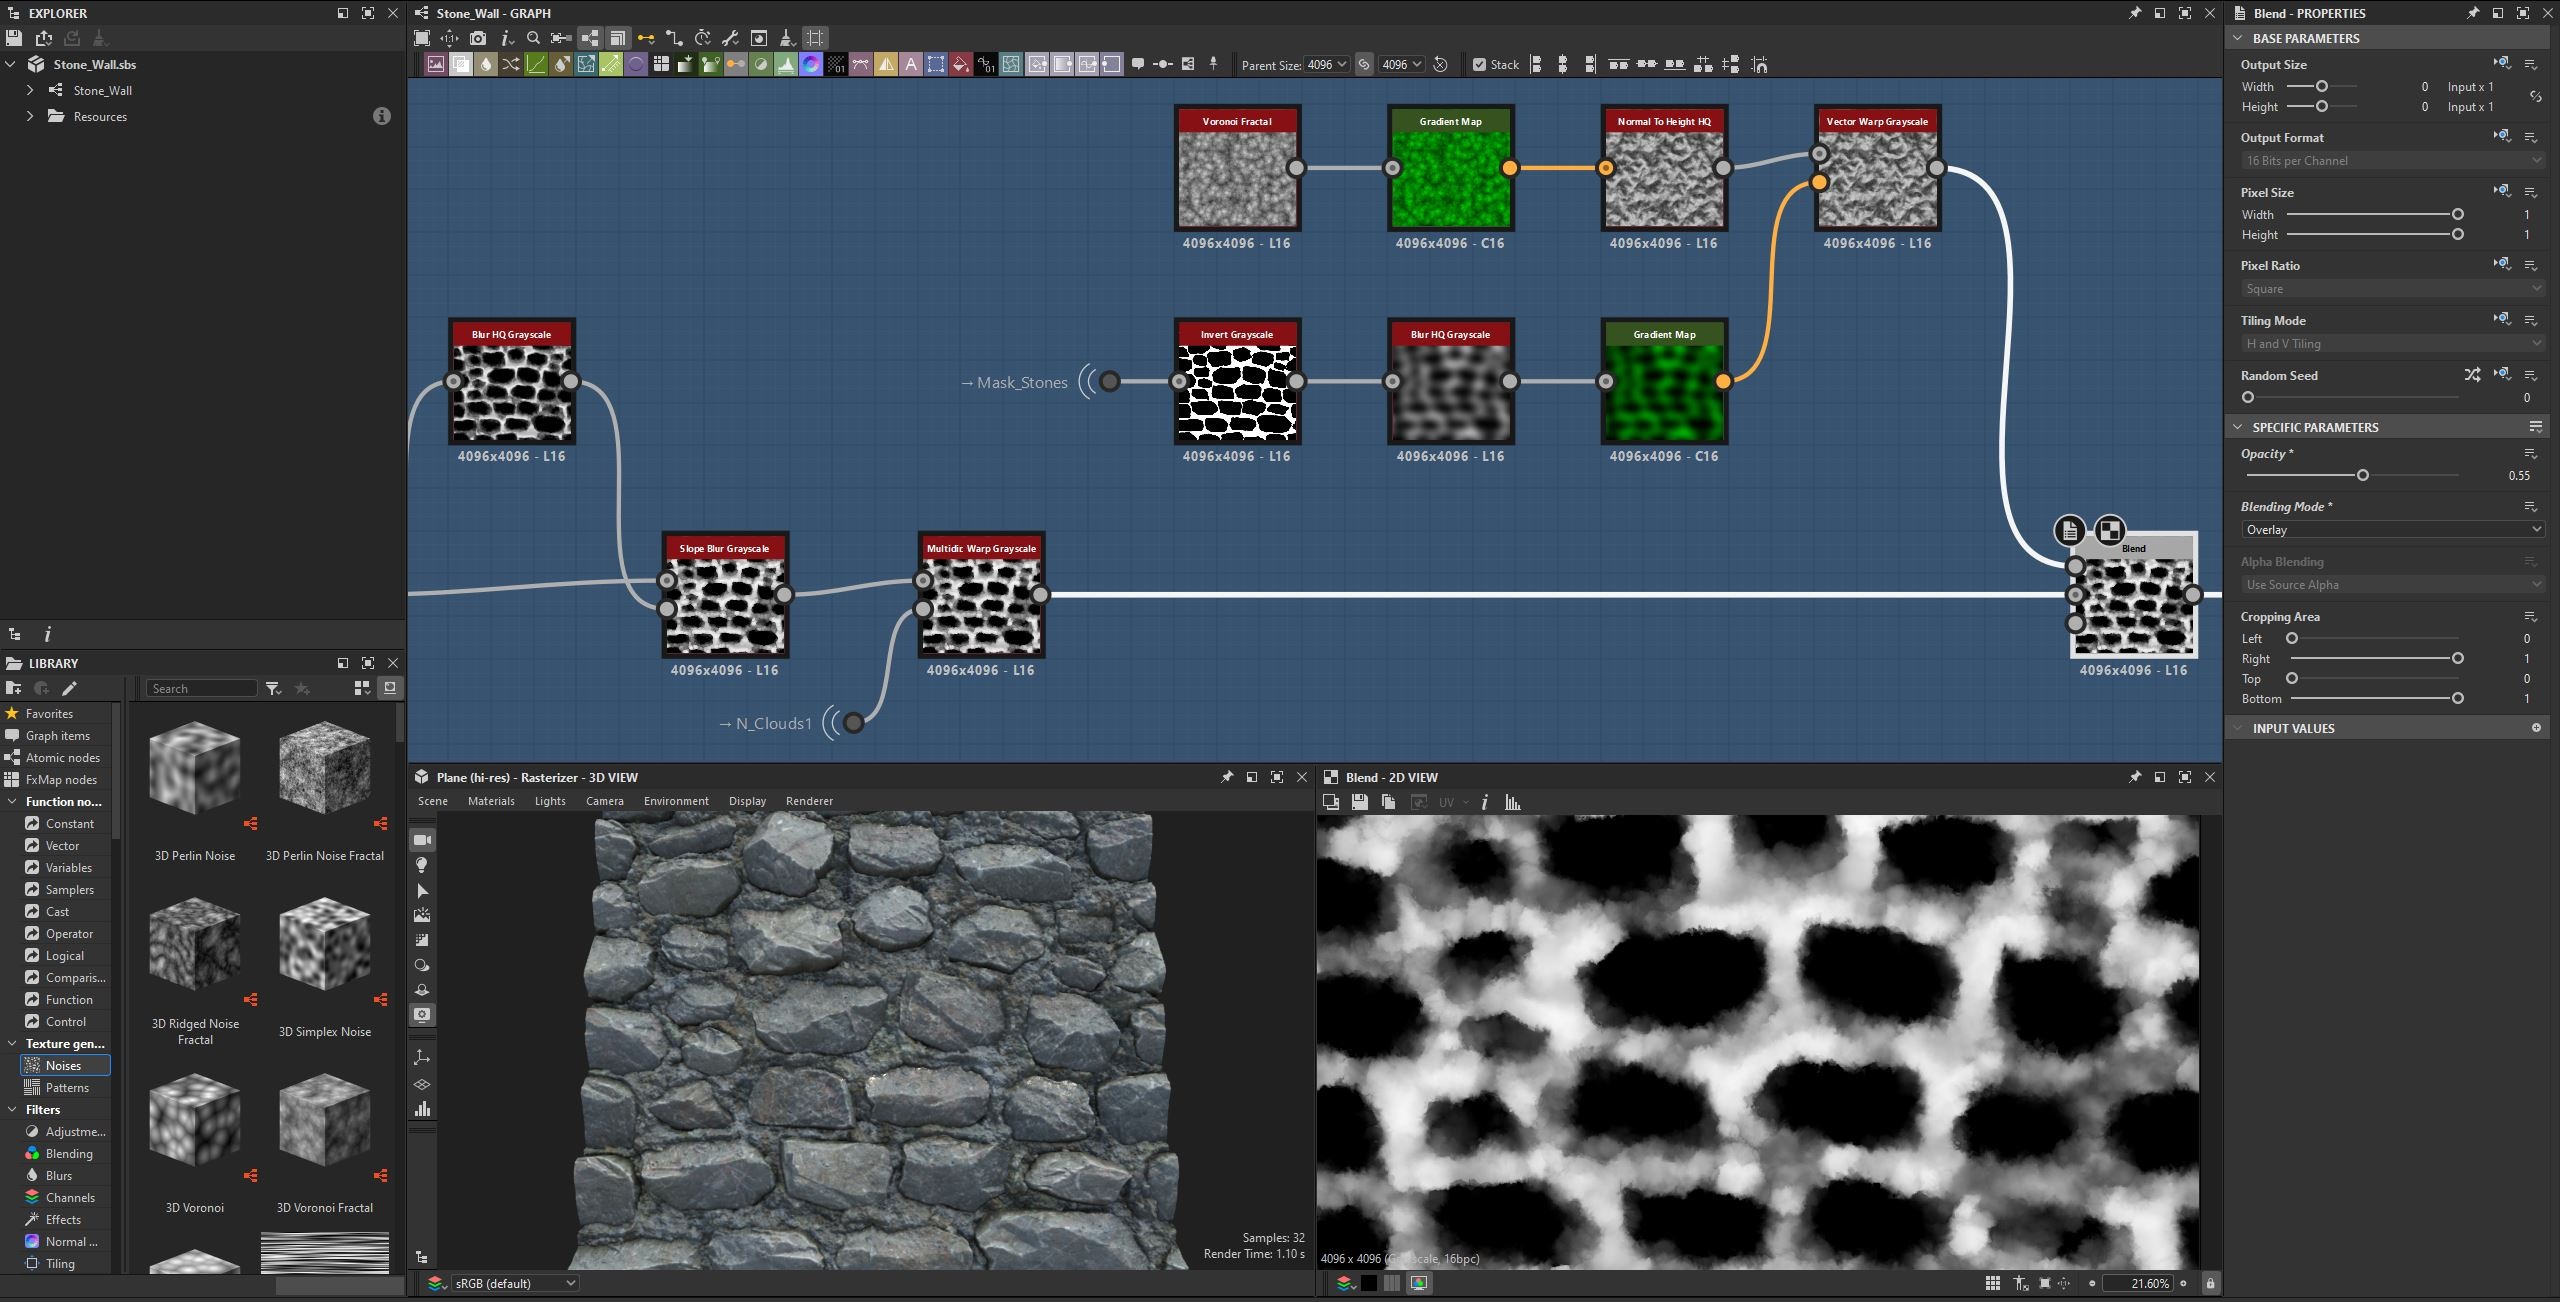Open the sRGB (default) color space dropdown

514,1283
